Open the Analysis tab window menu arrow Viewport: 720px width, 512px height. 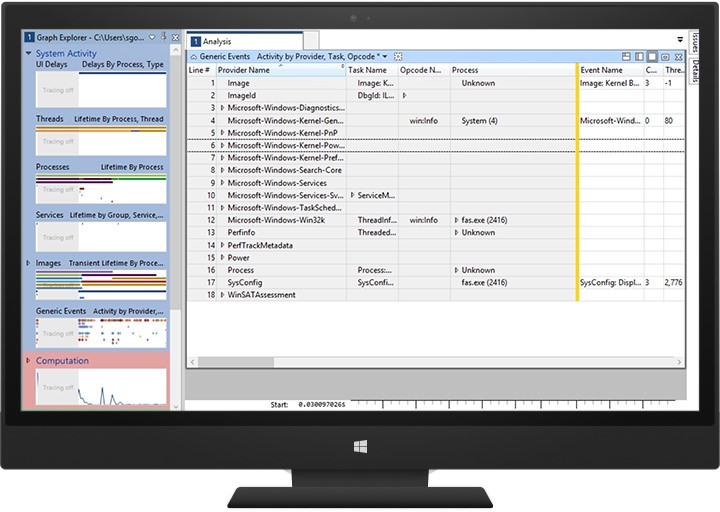pyautogui.click(x=680, y=39)
